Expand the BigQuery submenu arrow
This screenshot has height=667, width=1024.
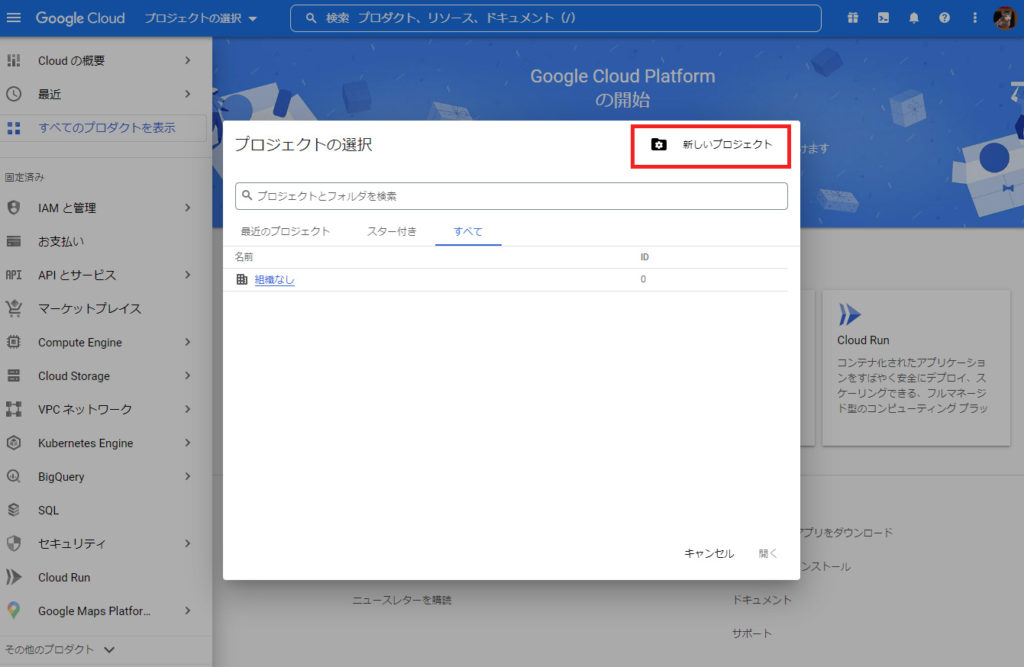click(x=187, y=476)
